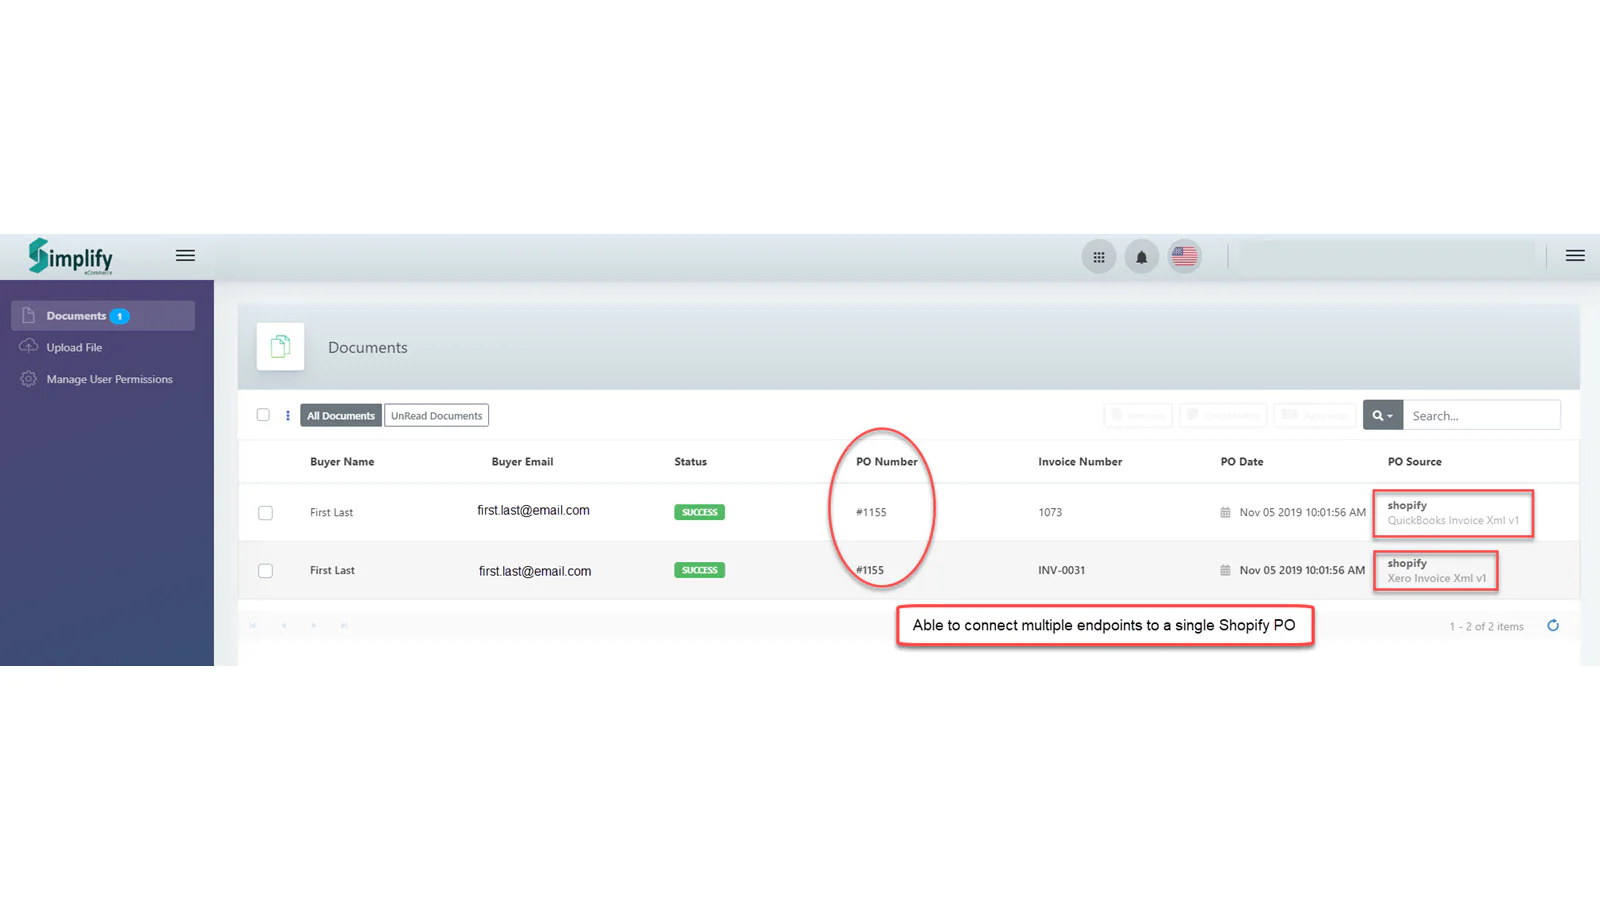
Task: Open Manage User Permissions
Action: pos(109,379)
